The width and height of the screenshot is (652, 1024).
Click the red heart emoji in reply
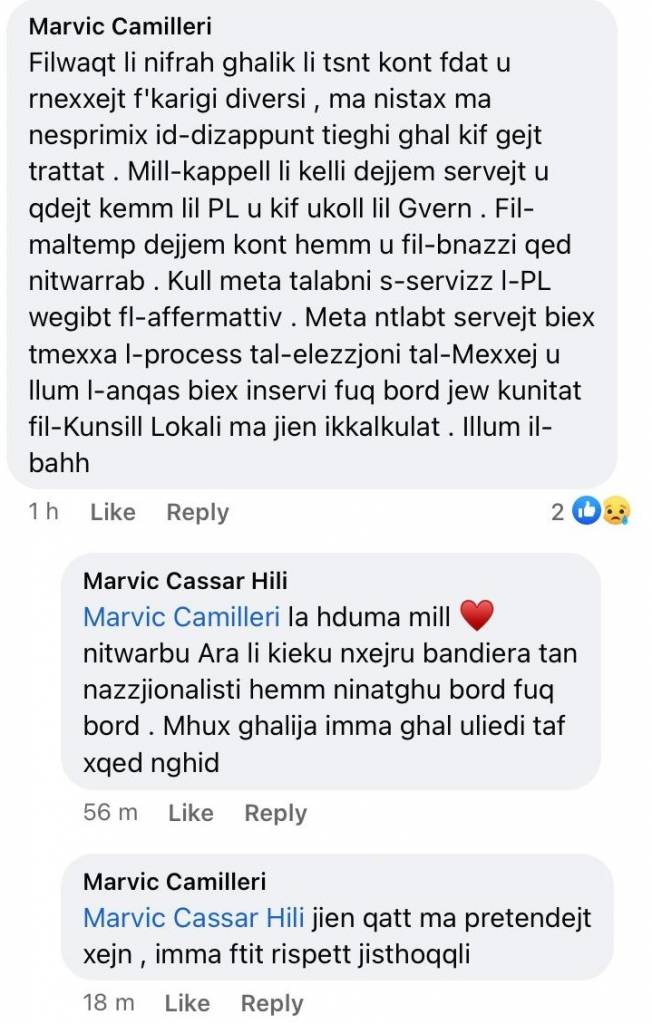(478, 616)
